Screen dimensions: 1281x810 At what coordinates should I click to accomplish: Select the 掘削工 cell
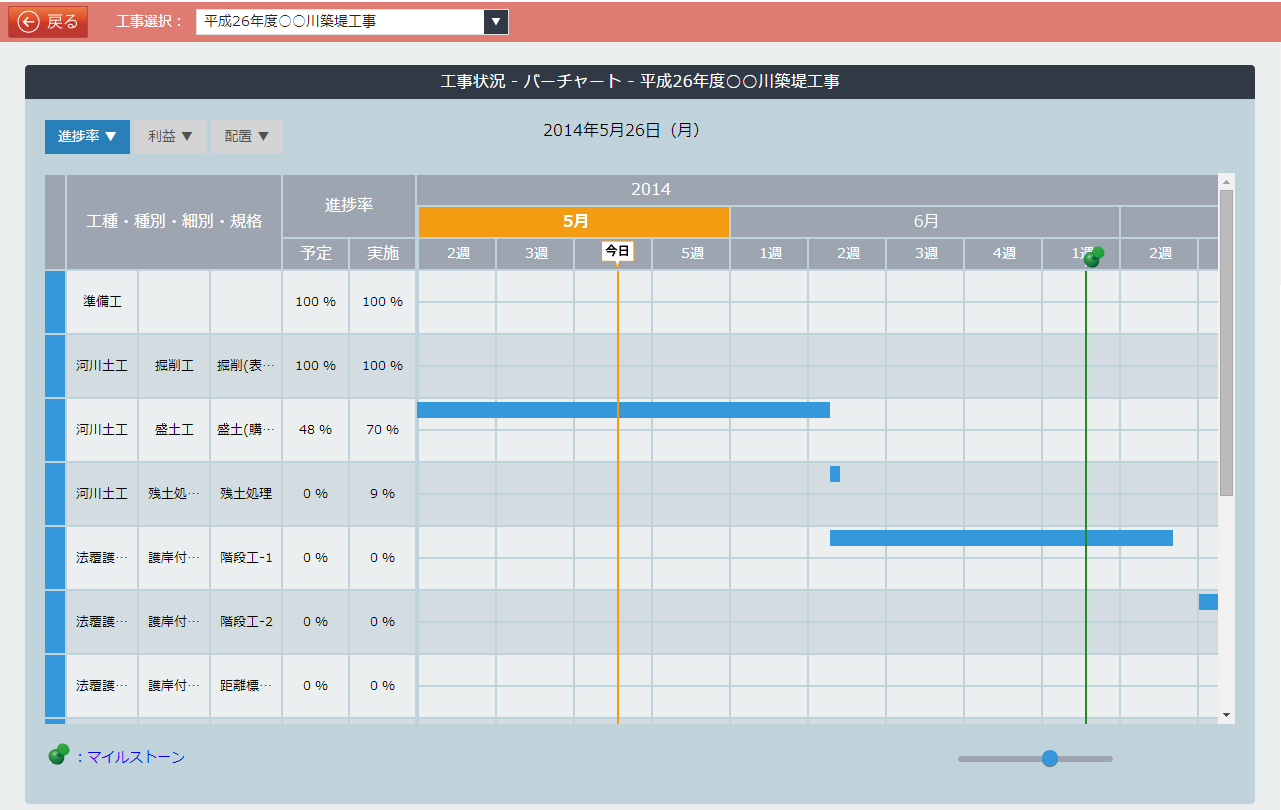[x=174, y=365]
